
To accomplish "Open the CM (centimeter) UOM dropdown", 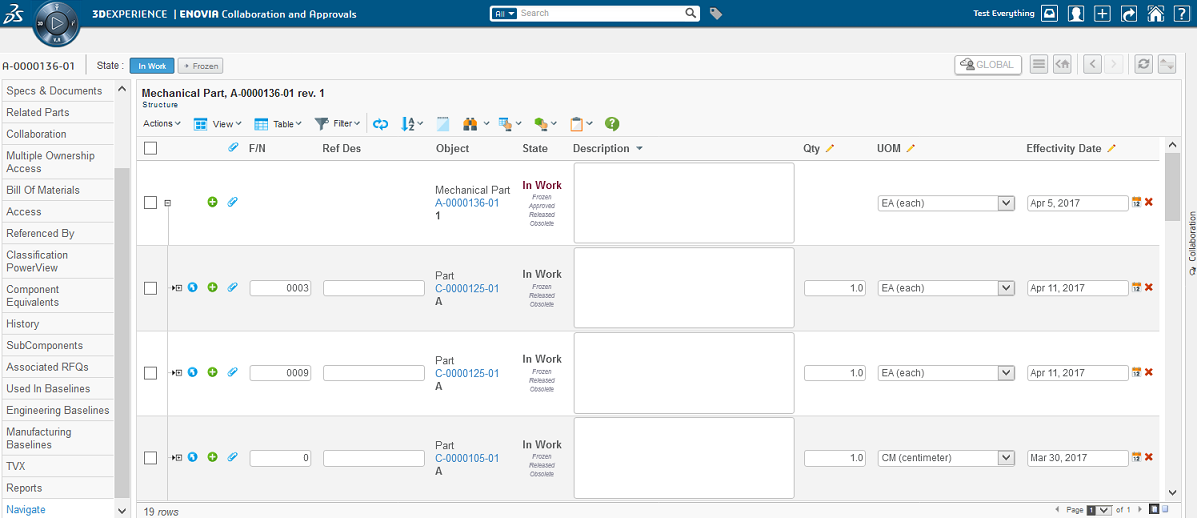I will (946, 458).
